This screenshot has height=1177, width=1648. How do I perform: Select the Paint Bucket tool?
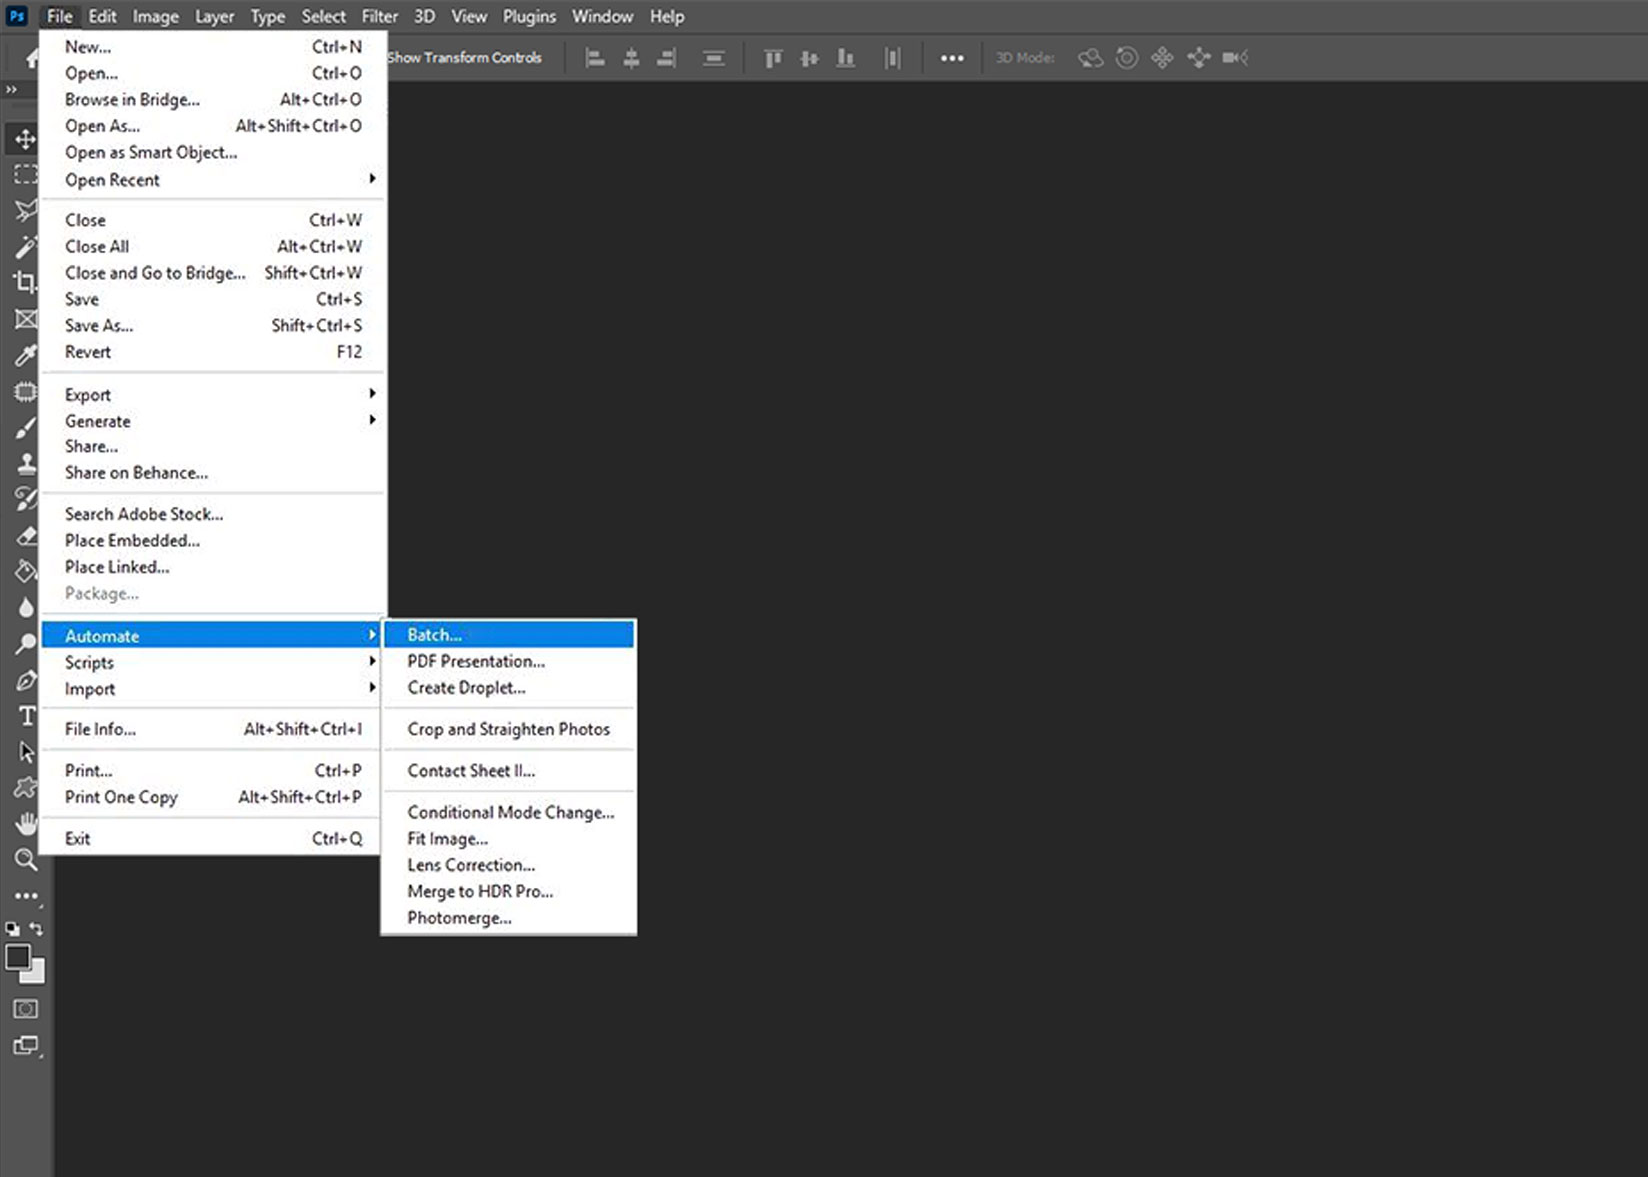pyautogui.click(x=25, y=571)
